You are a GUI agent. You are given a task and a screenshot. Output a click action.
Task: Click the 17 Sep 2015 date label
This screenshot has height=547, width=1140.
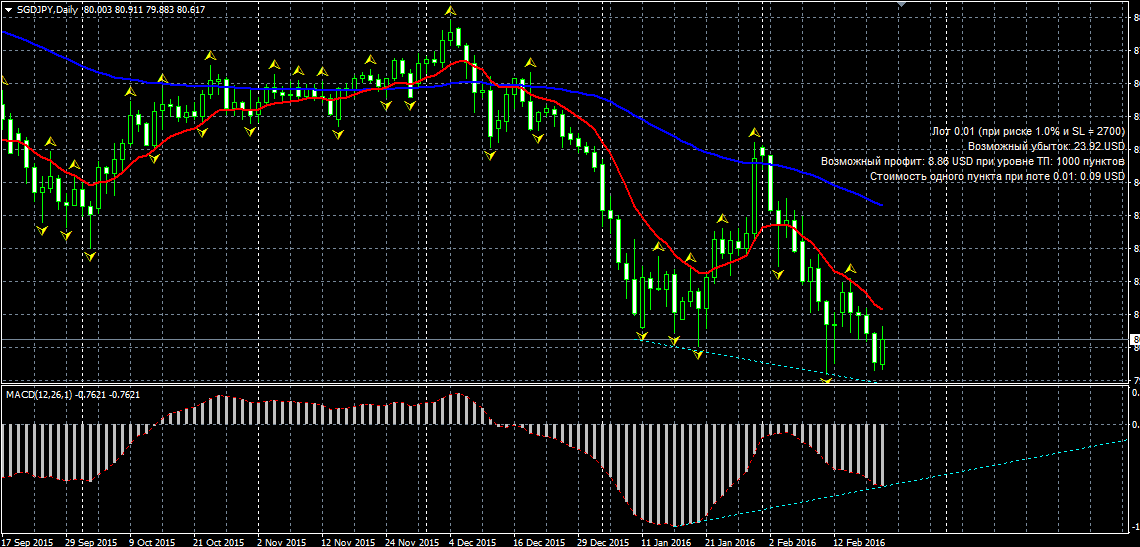coord(27,542)
